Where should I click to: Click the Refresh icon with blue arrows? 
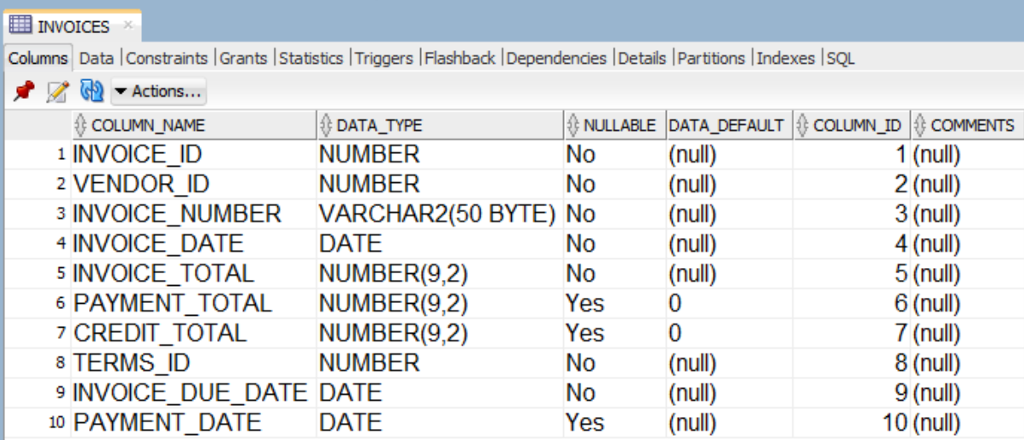coord(91,91)
